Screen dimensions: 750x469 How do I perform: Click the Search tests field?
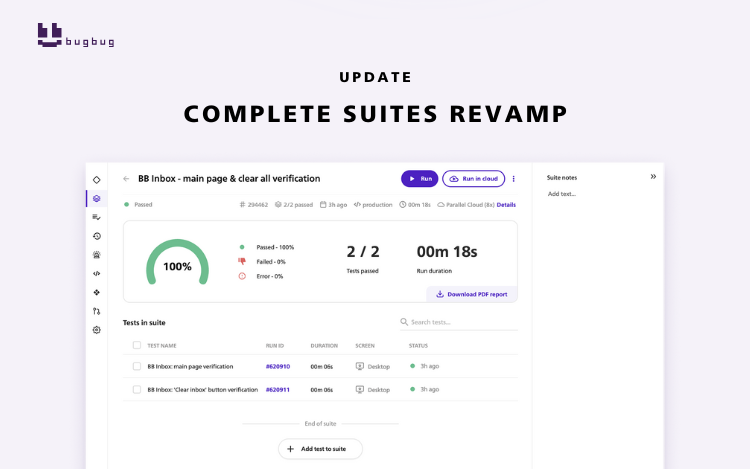tap(460, 322)
